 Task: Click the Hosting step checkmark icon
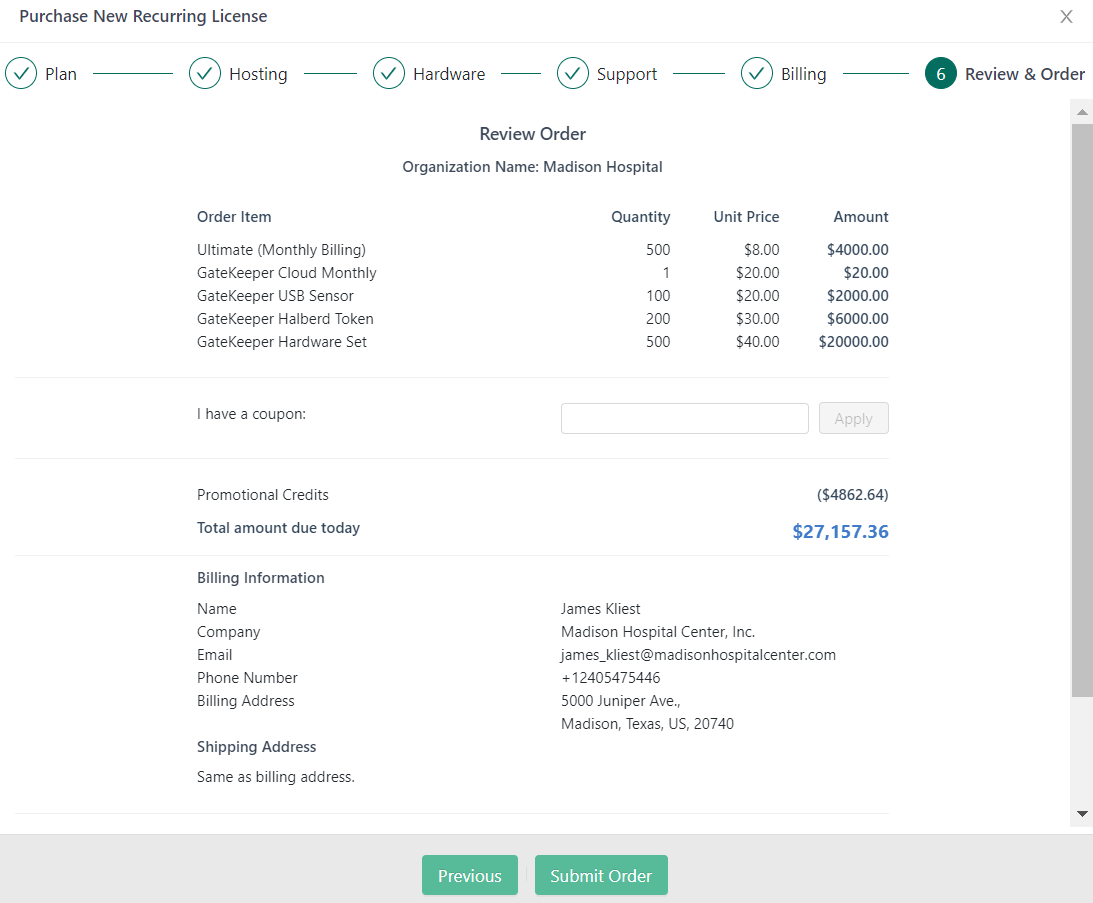(x=205, y=73)
